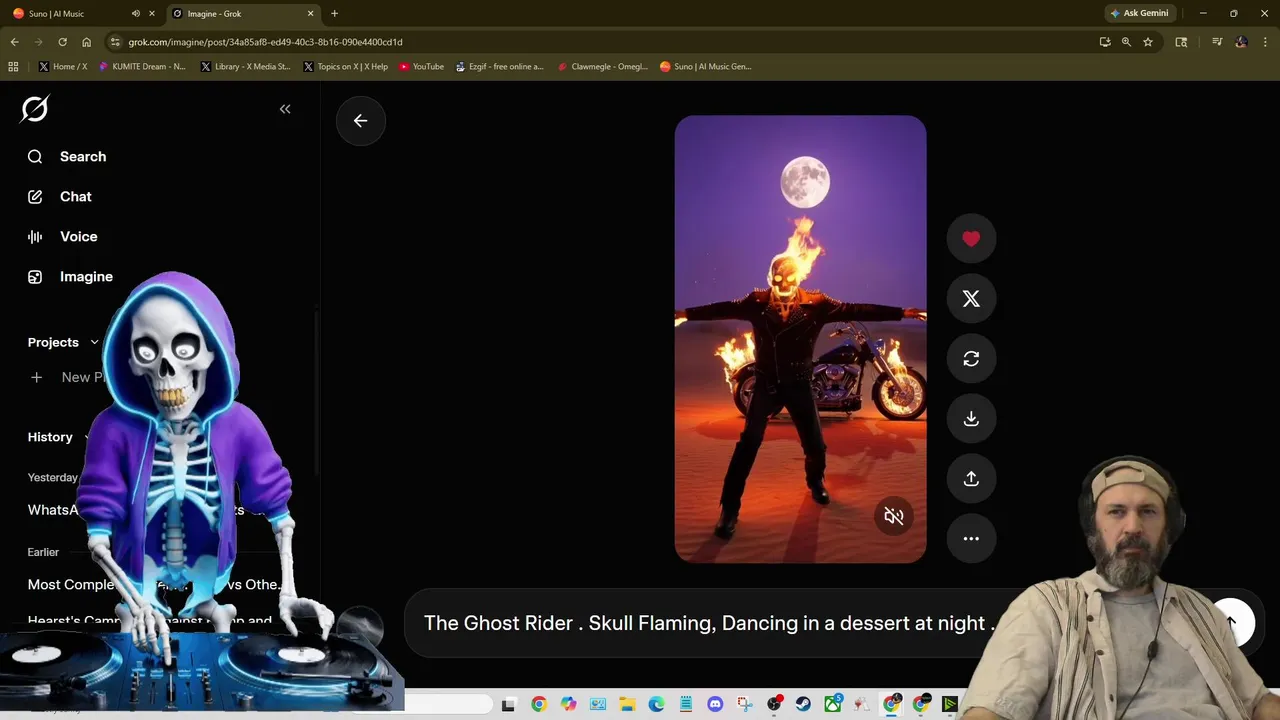Image resolution: width=1280 pixels, height=720 pixels.
Task: Collapse the Grok sidebar with double chevron
Action: click(x=285, y=109)
